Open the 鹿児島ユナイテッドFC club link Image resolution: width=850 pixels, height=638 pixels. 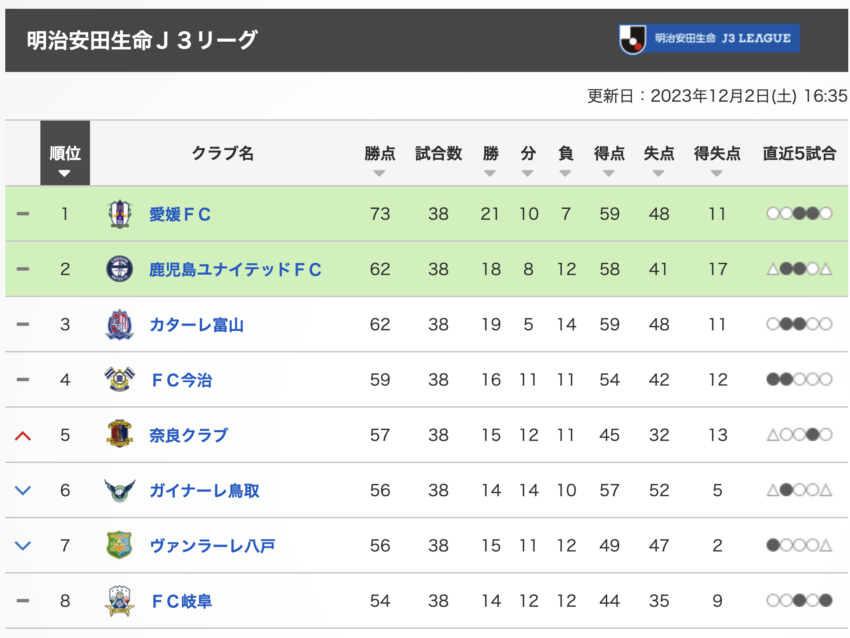coord(235,269)
